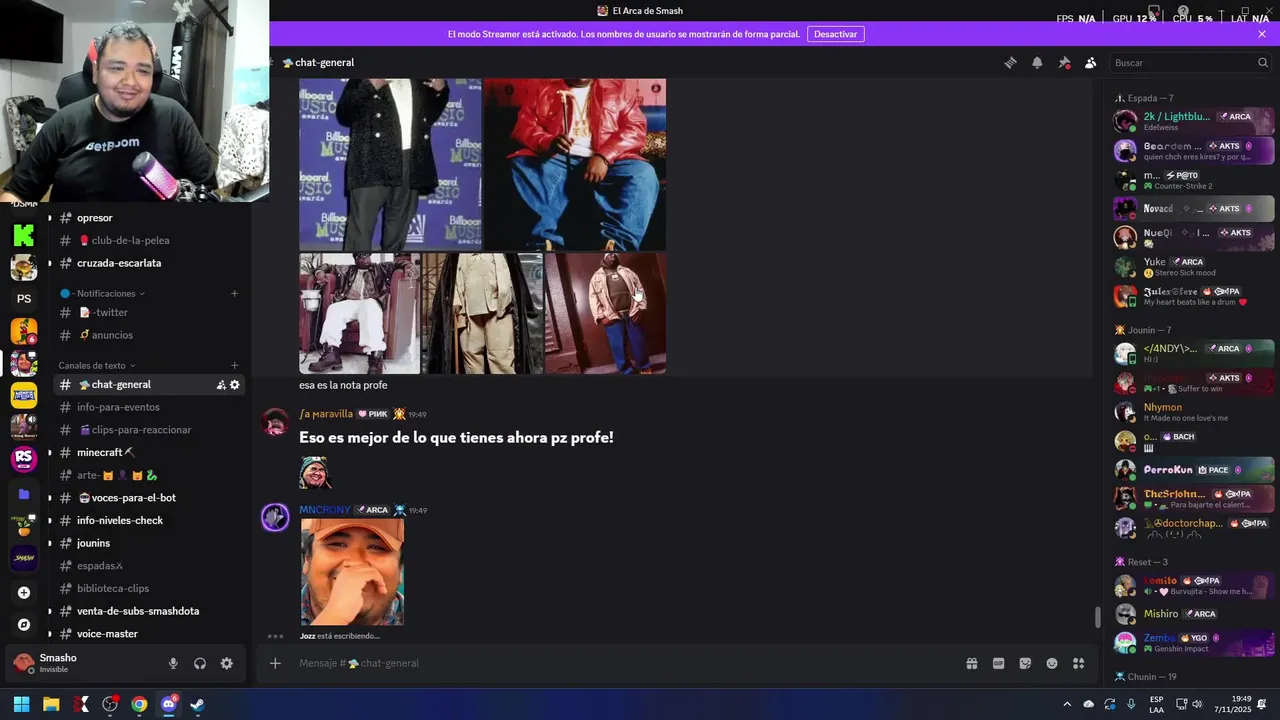Image resolution: width=1280 pixels, height=720 pixels.
Task: Close the purple Streamer mode banner
Action: 1262,34
